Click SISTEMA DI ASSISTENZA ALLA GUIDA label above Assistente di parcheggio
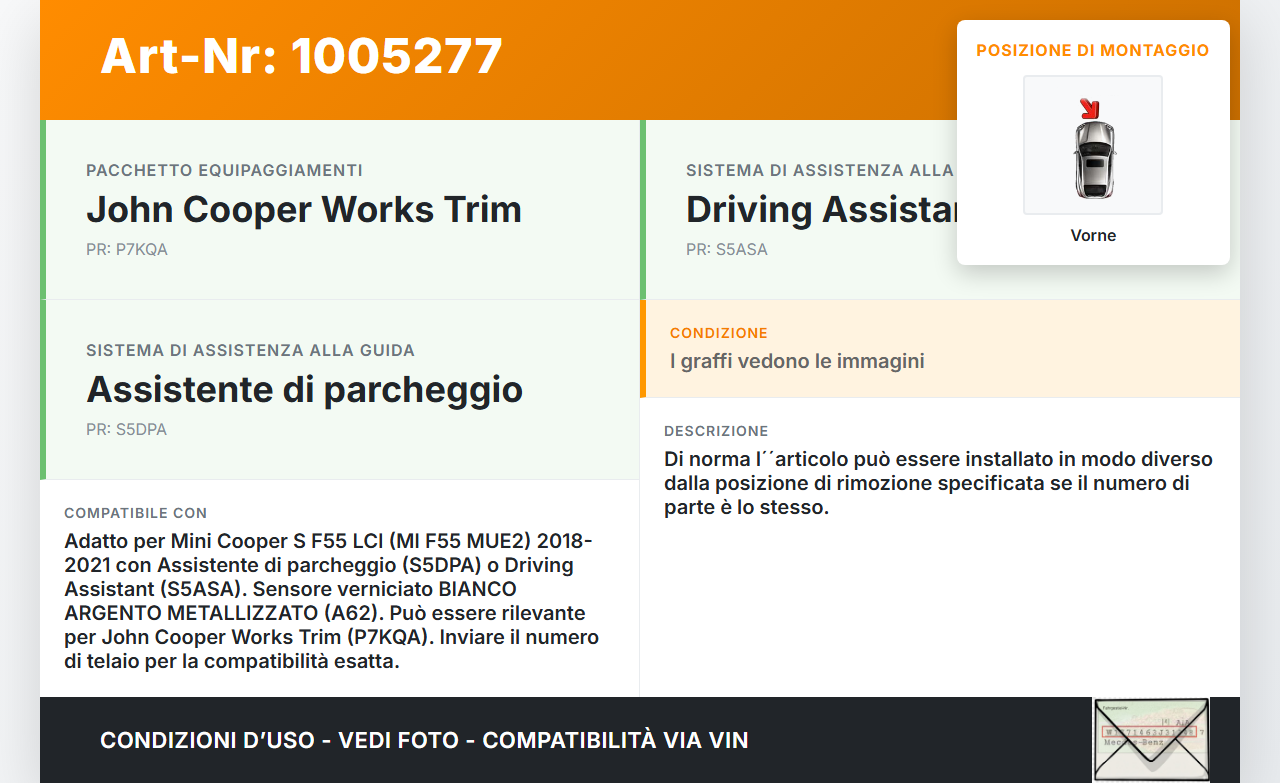1280x784 pixels. (x=250, y=351)
